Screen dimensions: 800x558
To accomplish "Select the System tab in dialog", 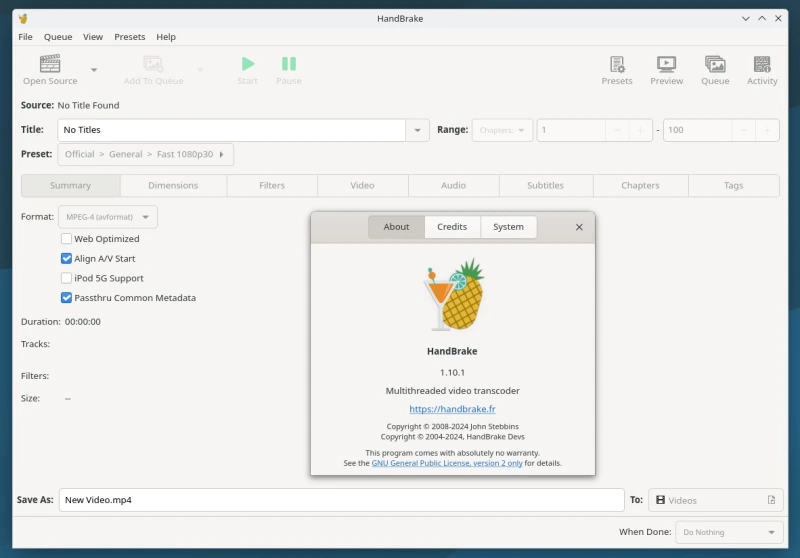I will 508,226.
